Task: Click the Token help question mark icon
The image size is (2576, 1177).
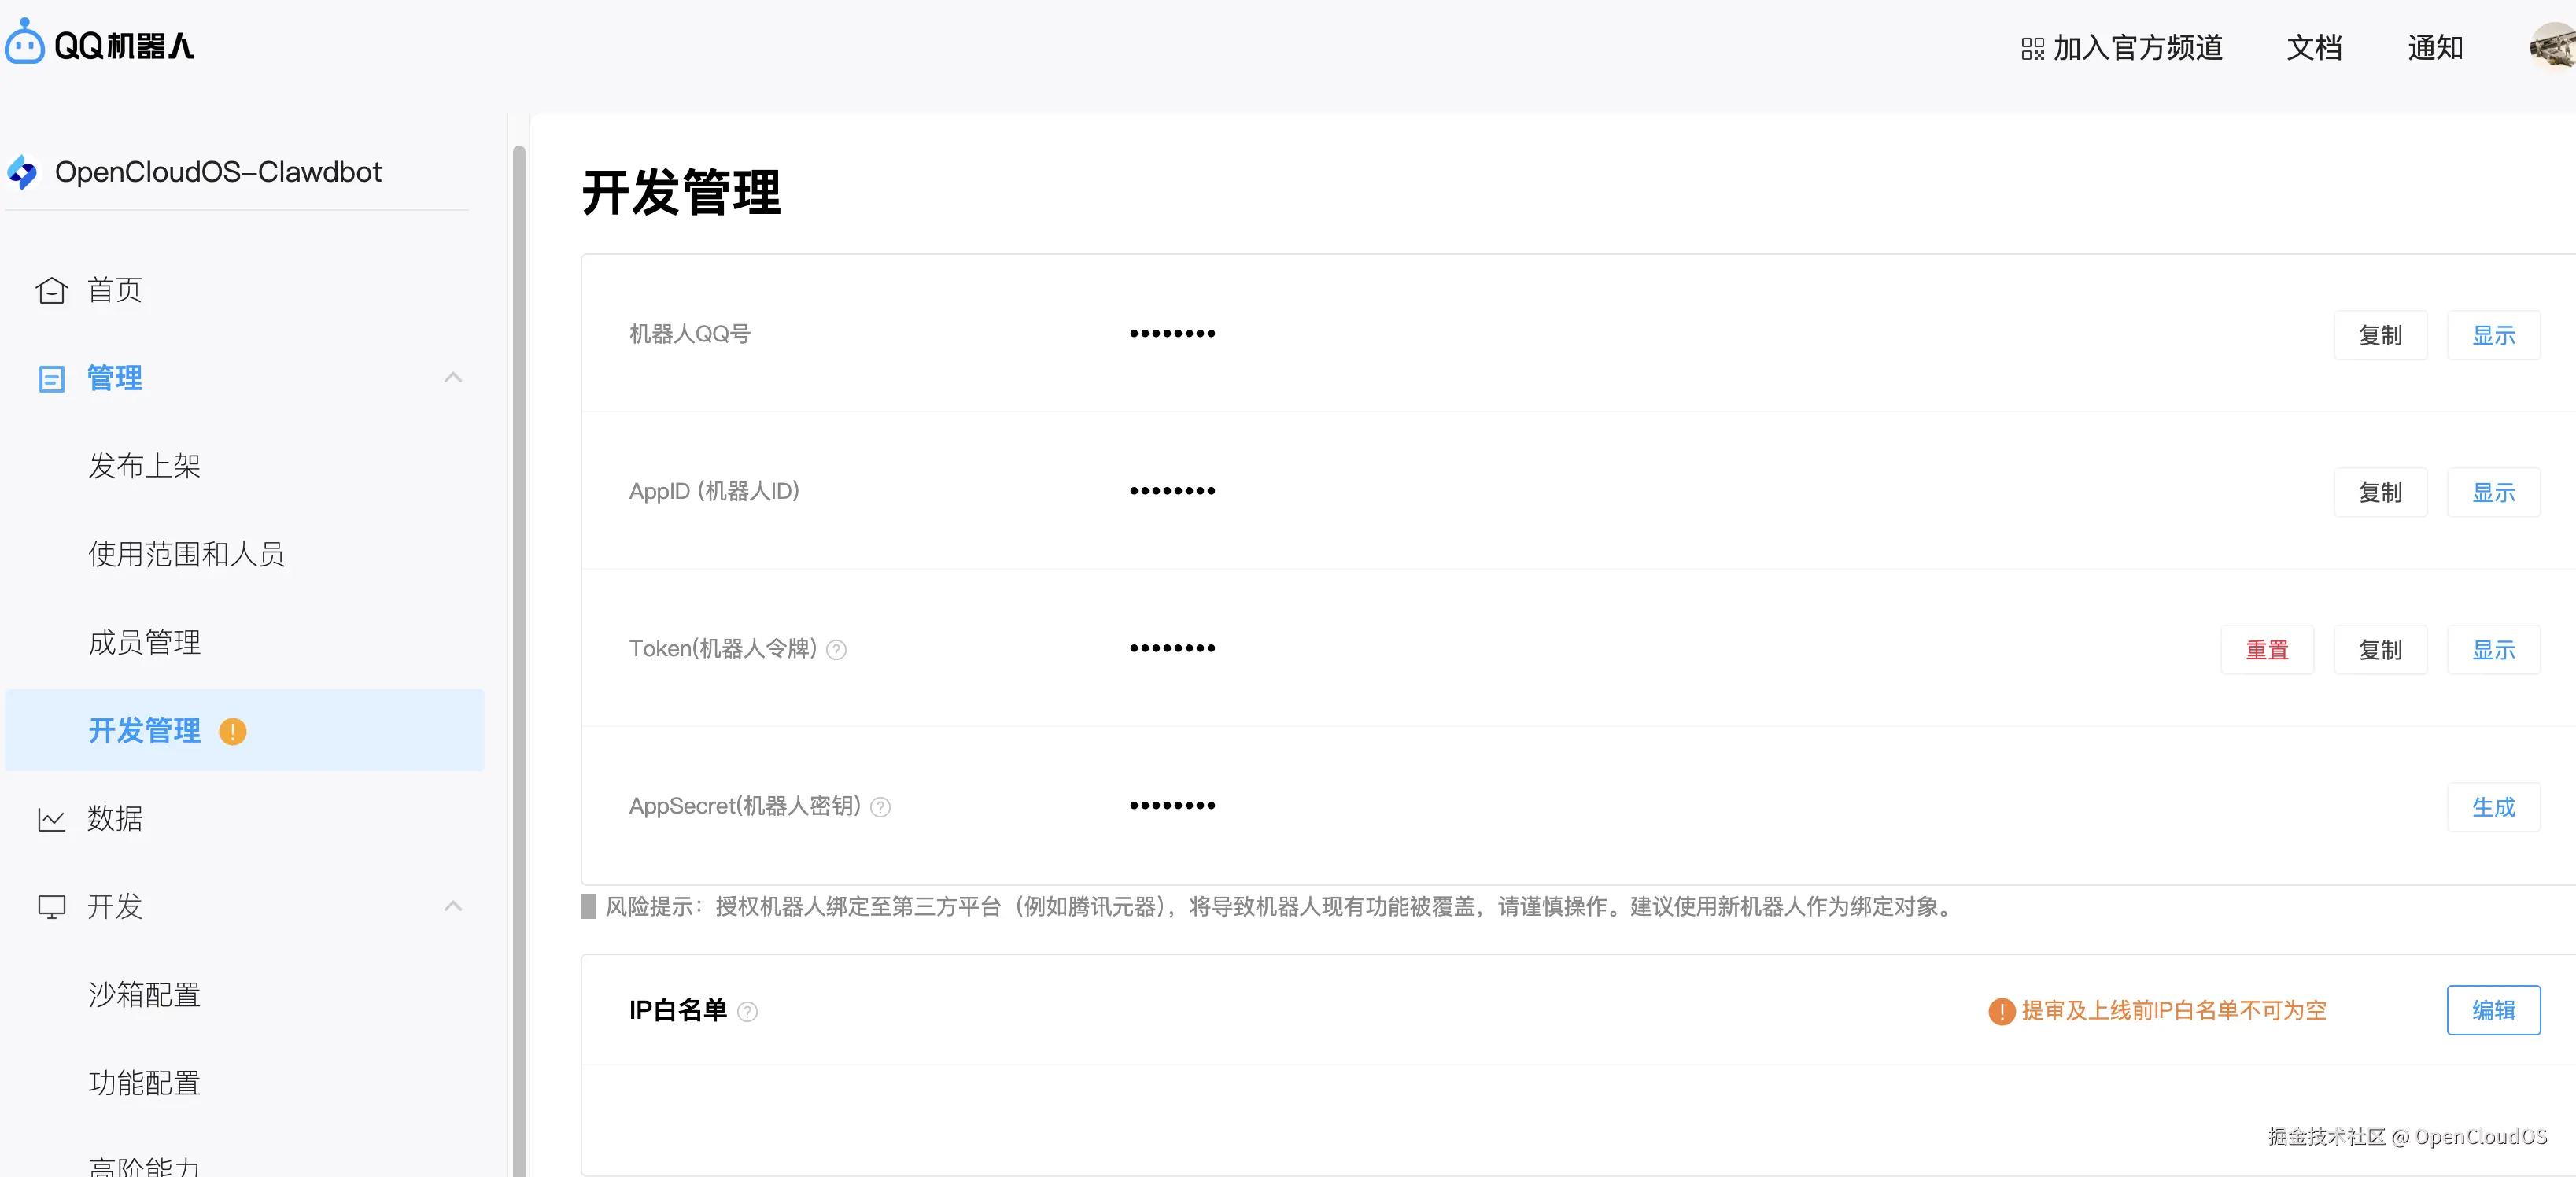Action: (837, 650)
